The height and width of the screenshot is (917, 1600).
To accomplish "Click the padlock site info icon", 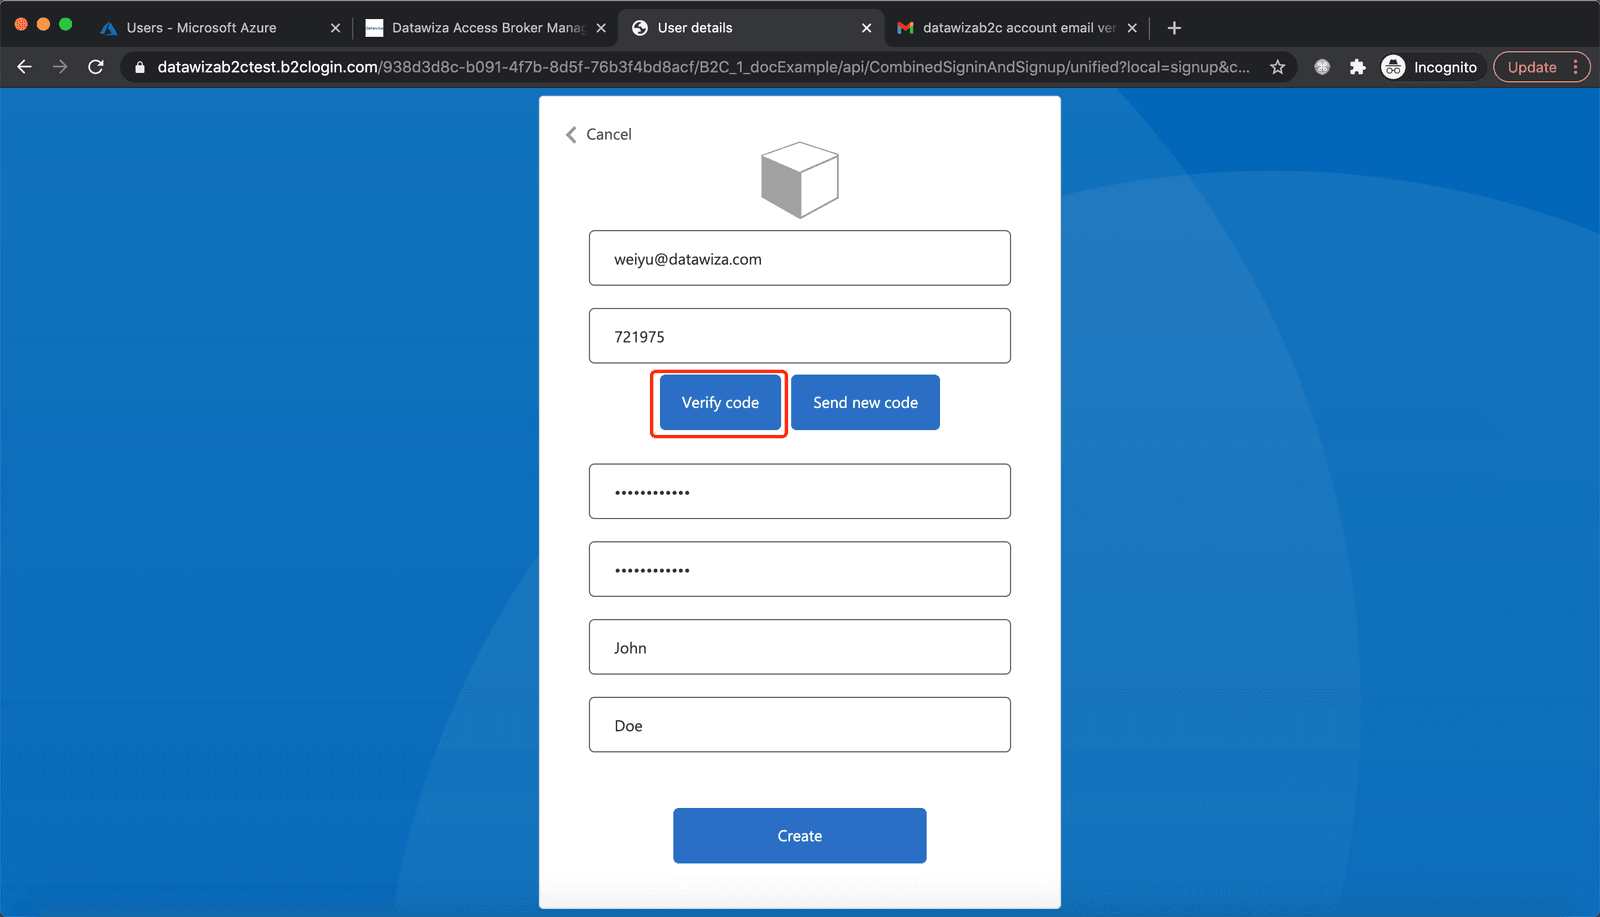I will [140, 67].
